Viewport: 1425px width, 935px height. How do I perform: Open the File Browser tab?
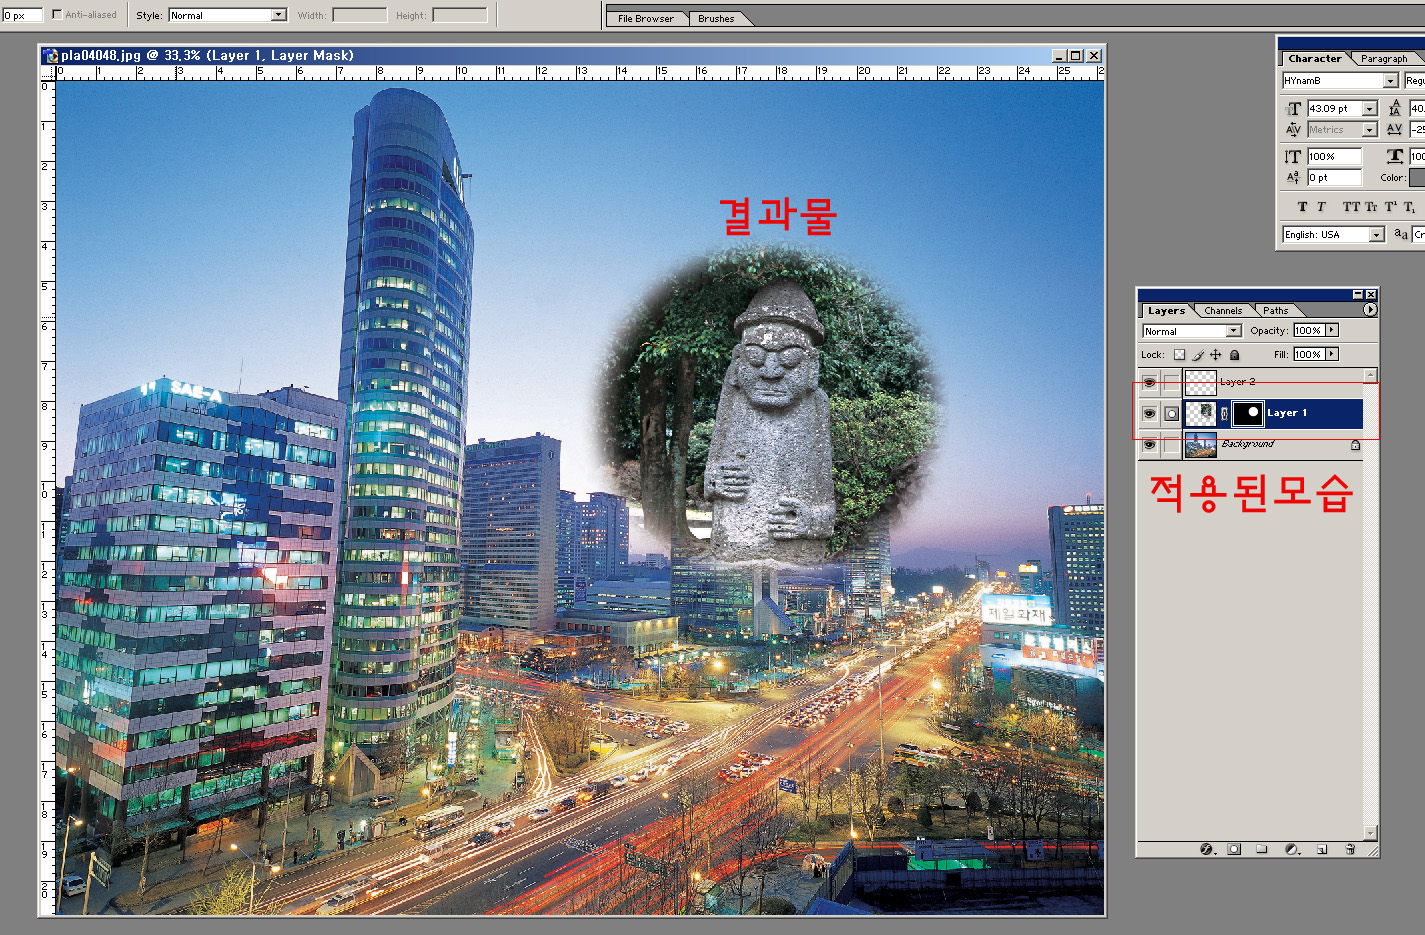click(x=645, y=18)
